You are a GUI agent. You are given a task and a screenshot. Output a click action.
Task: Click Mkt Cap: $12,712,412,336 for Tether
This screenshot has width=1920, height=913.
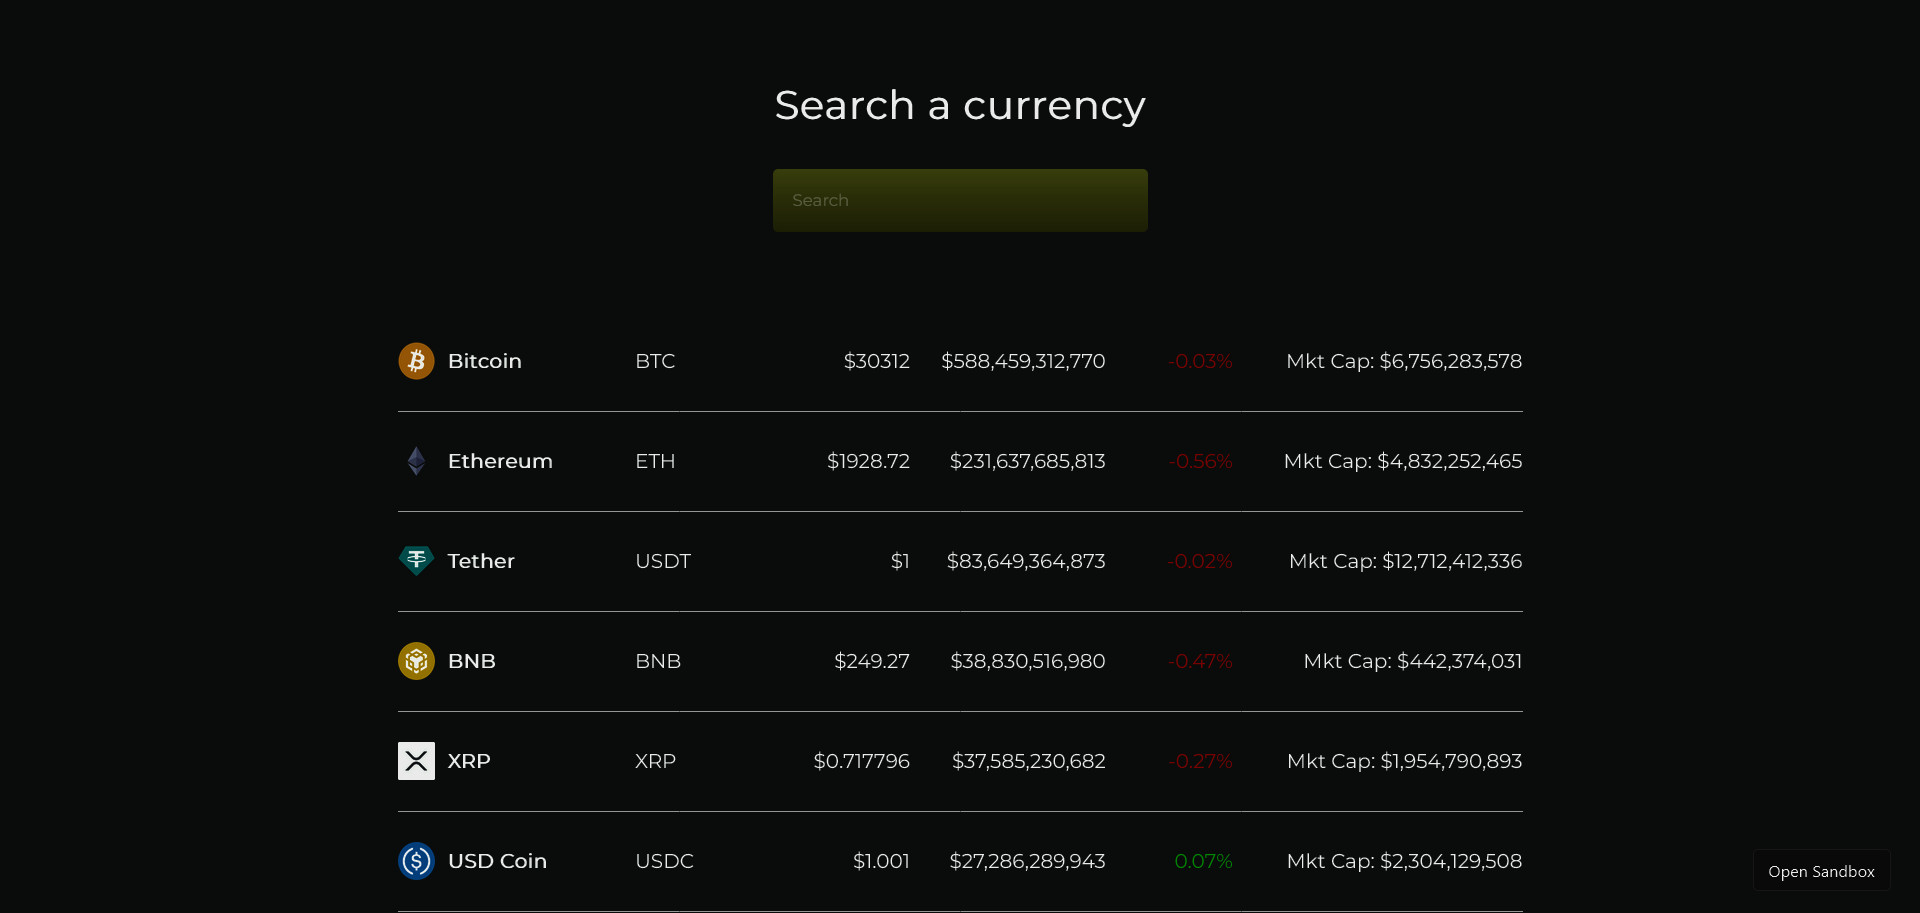click(x=1406, y=561)
